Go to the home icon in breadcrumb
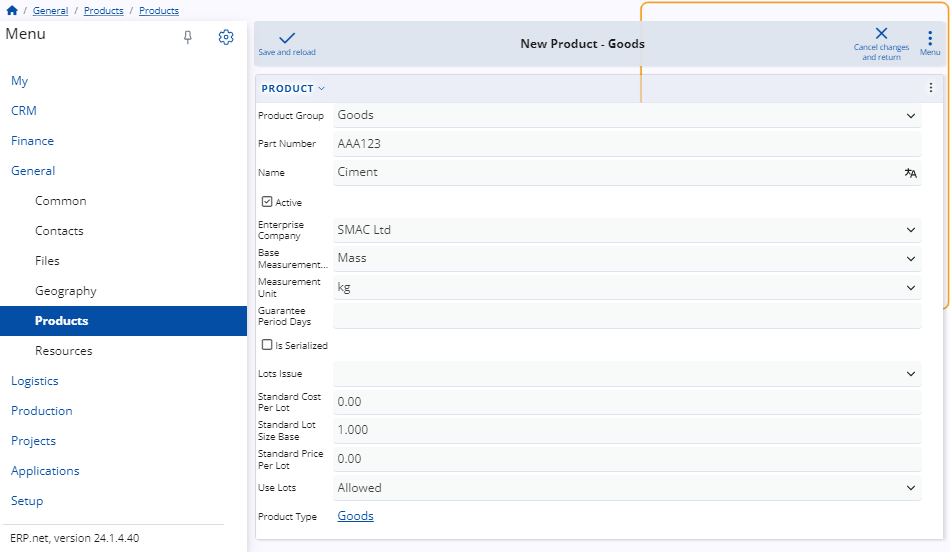Screen dimensions: 950x552 click(12, 10)
